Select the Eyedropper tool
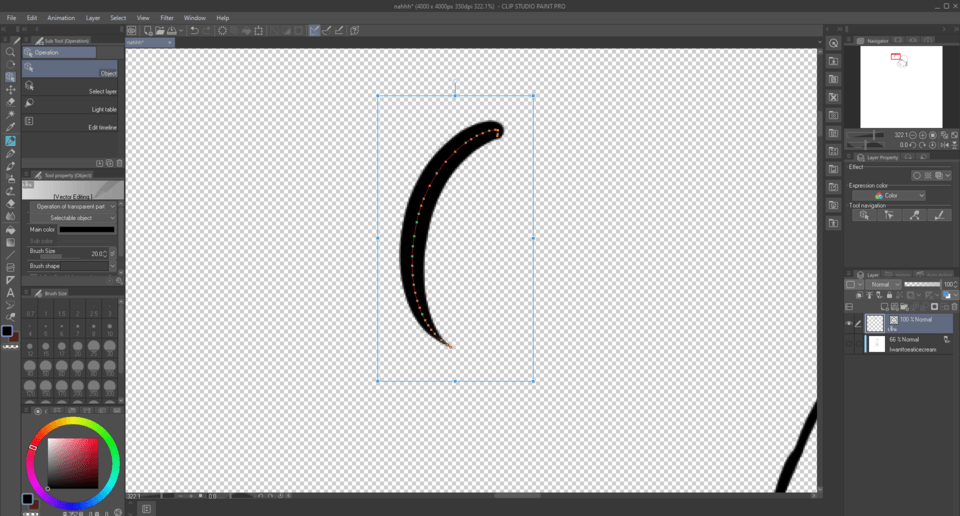The image size is (960, 516). point(10,127)
